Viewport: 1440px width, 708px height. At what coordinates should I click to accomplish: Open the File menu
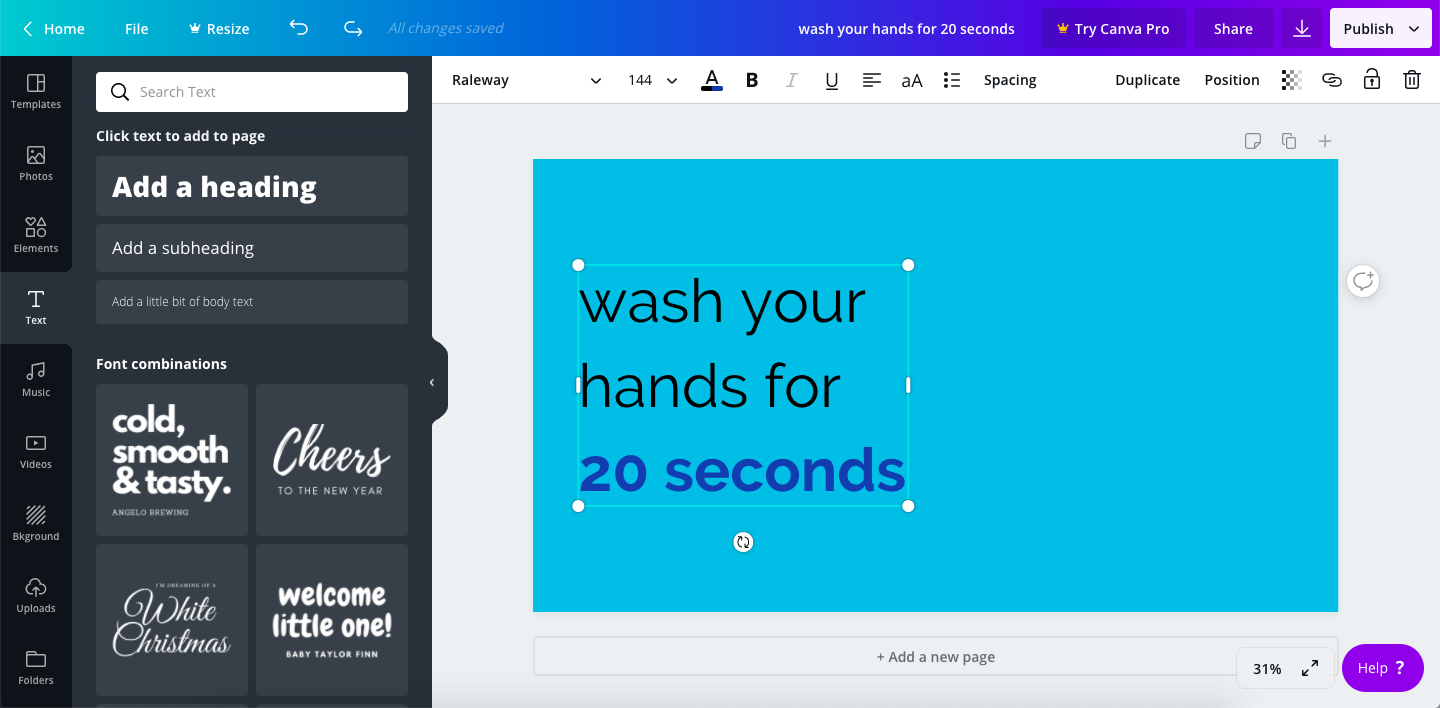[x=136, y=28]
